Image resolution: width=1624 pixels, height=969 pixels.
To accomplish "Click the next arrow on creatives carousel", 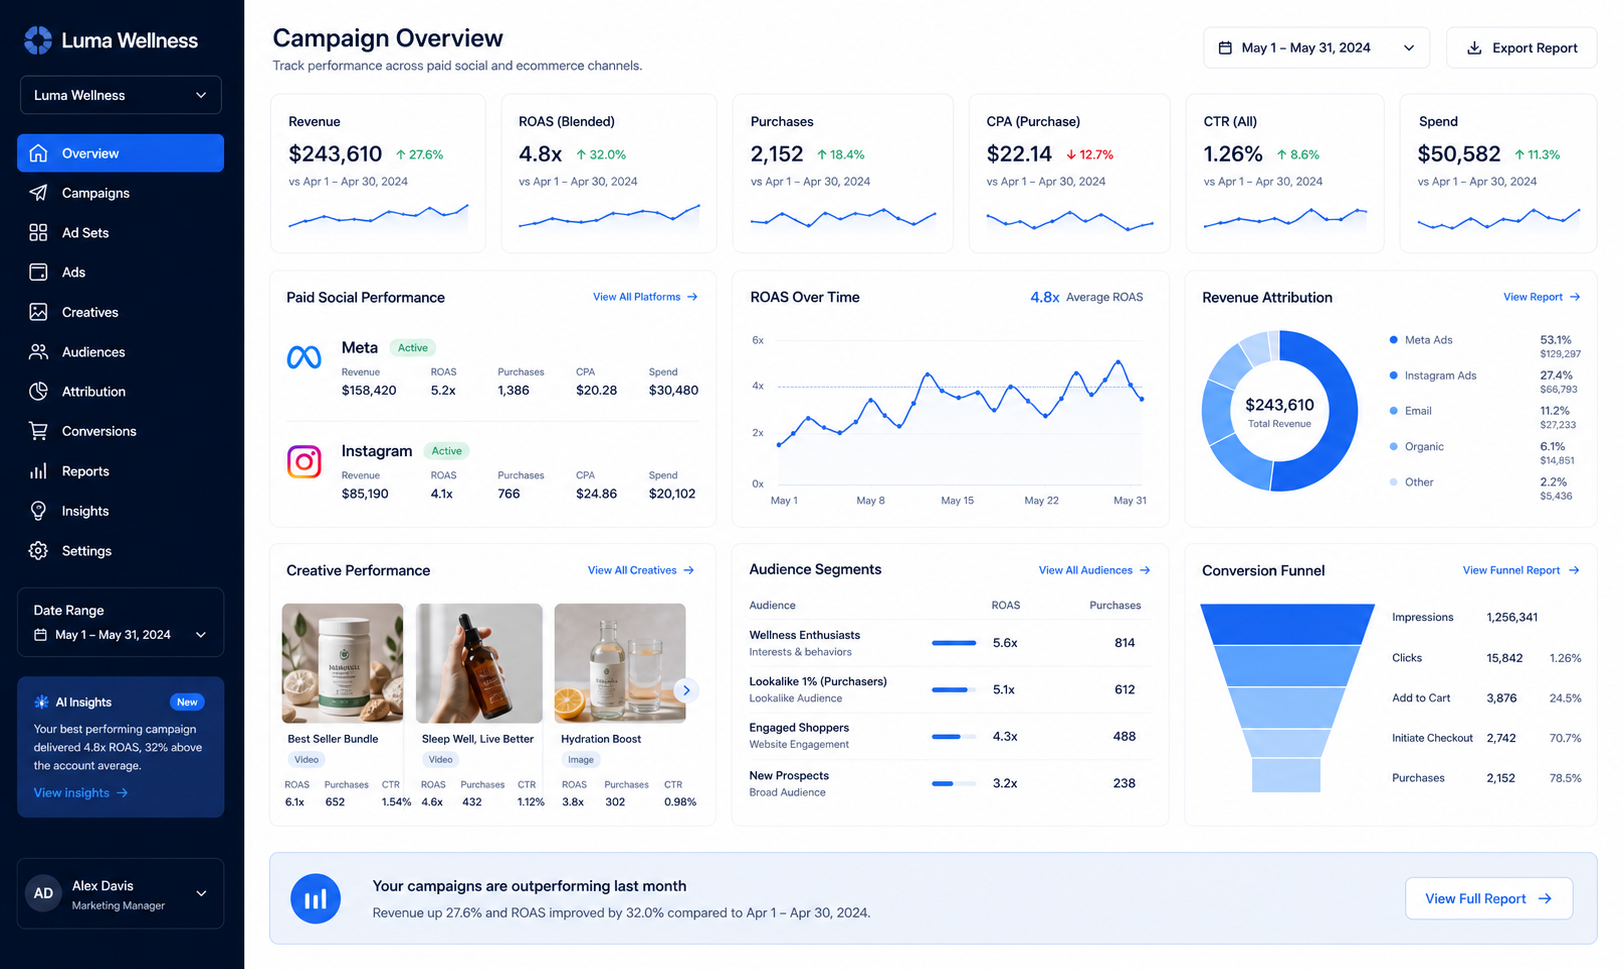I will tap(686, 690).
